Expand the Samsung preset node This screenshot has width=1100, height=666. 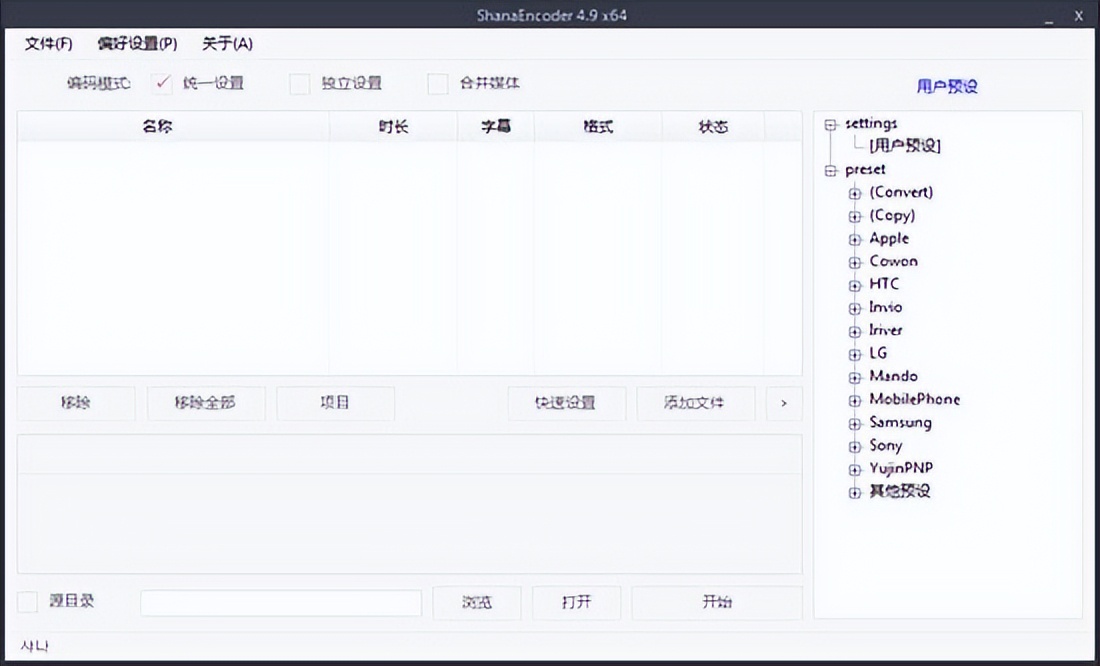coord(855,424)
